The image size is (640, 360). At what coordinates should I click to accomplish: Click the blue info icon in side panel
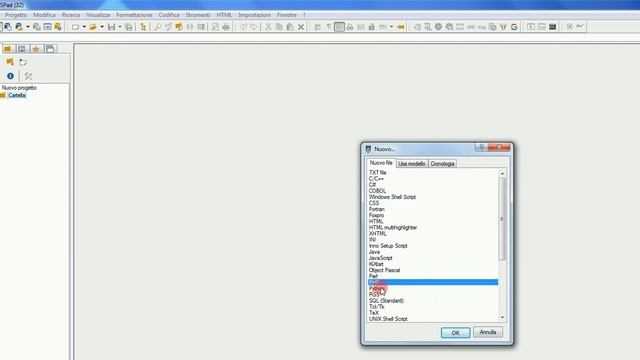point(11,76)
